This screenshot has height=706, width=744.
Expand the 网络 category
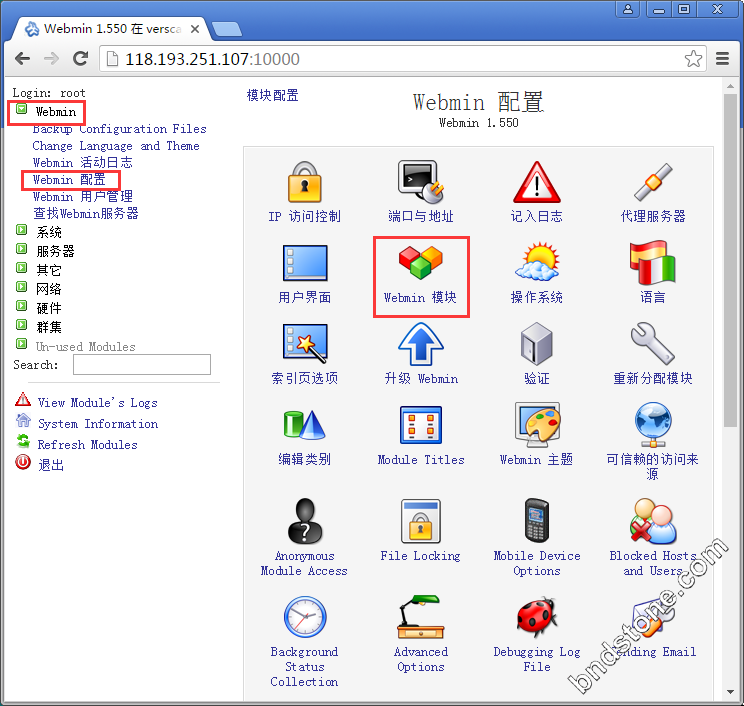21,287
